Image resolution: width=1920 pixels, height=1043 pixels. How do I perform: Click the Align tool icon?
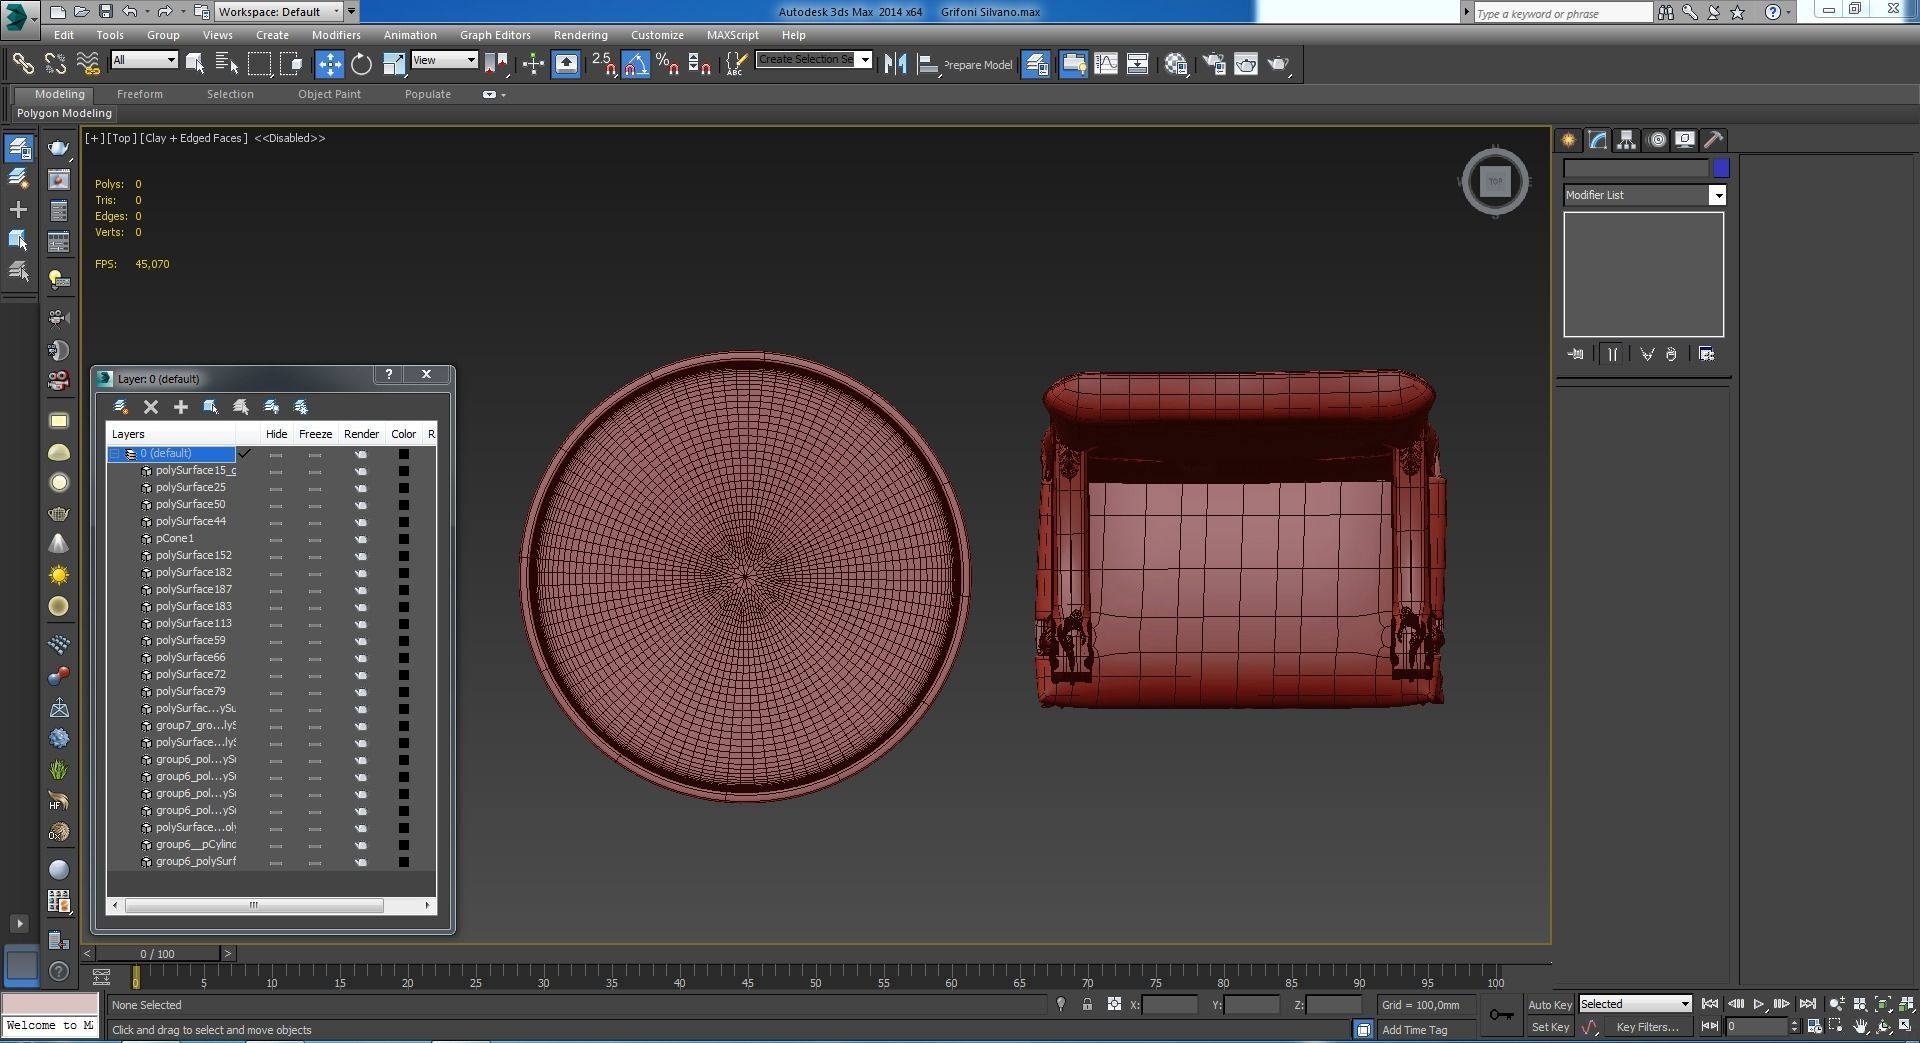[927, 64]
